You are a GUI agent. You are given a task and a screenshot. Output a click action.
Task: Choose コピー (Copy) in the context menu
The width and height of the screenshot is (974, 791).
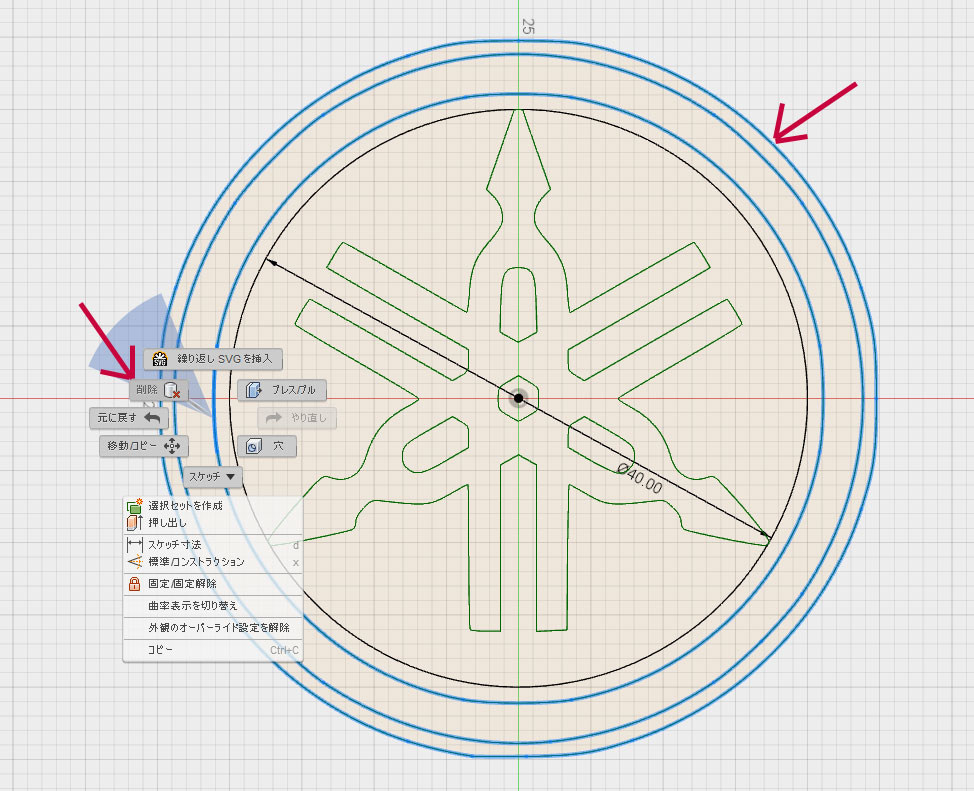pyautogui.click(x=160, y=650)
